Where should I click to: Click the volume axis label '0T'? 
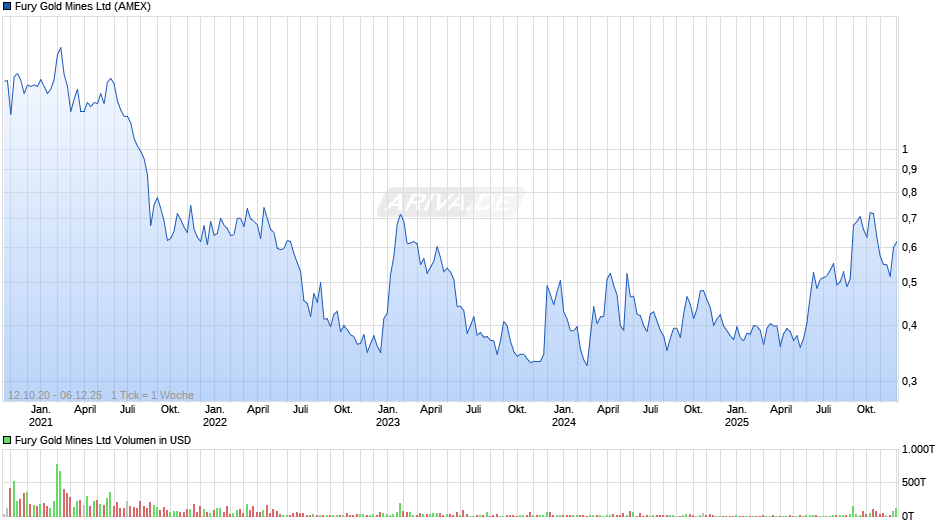pyautogui.click(x=908, y=516)
